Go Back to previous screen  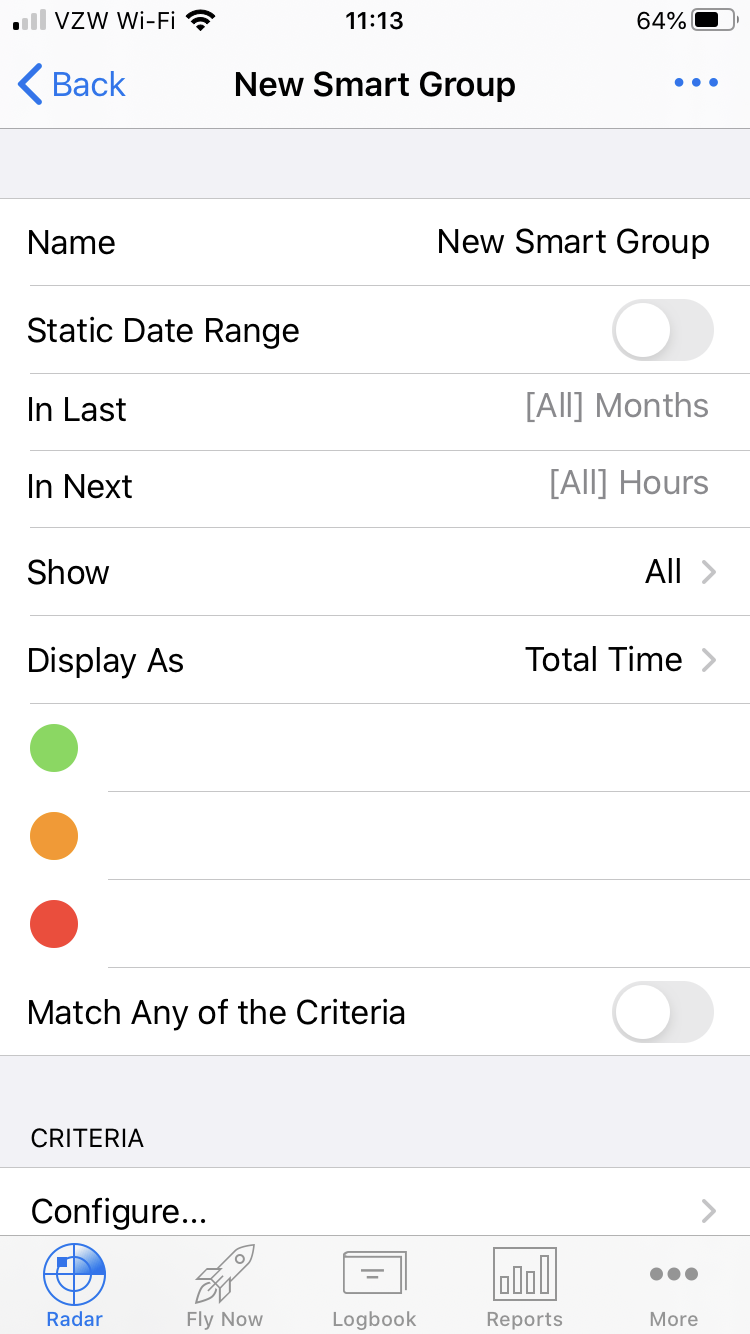[x=72, y=84]
